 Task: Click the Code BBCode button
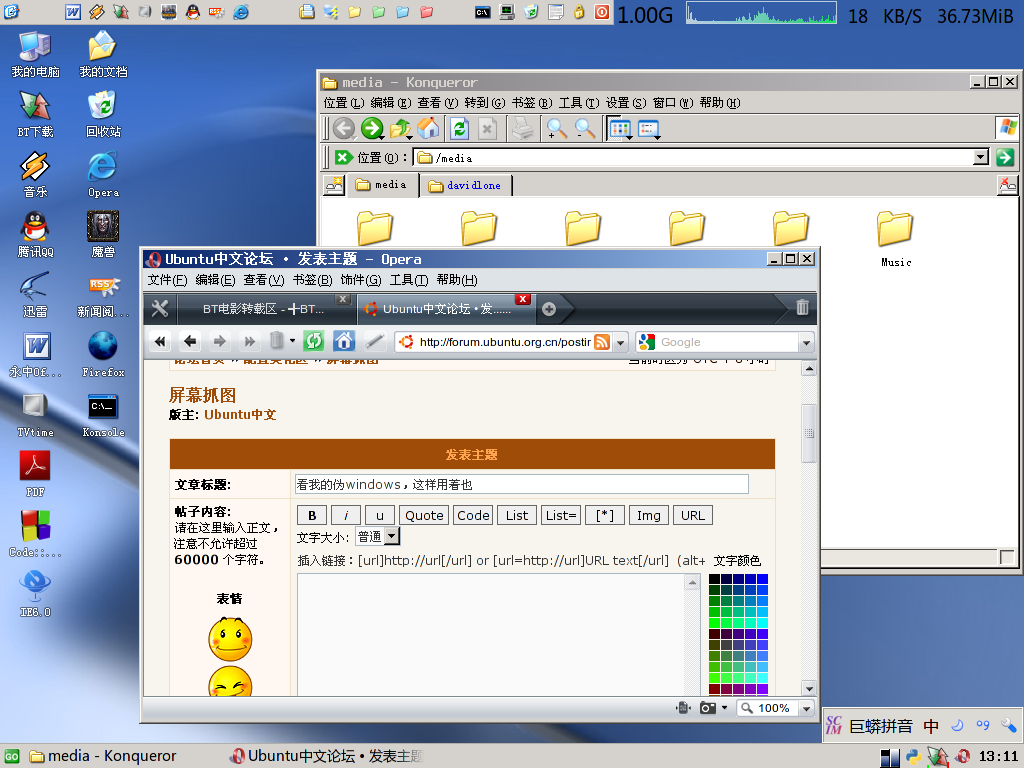point(473,515)
